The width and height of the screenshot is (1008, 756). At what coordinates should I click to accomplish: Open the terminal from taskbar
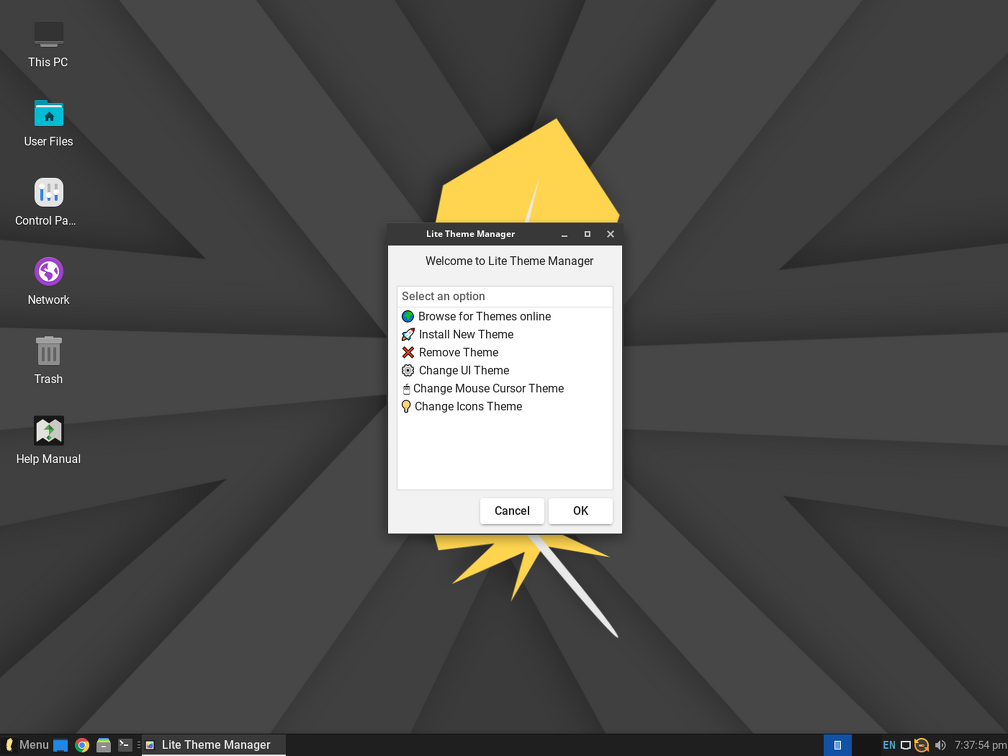tap(125, 745)
